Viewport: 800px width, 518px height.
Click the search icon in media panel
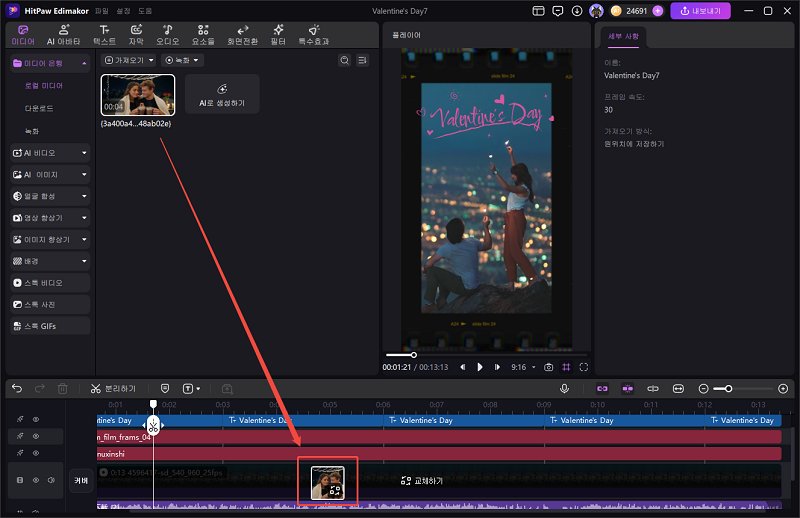point(345,60)
